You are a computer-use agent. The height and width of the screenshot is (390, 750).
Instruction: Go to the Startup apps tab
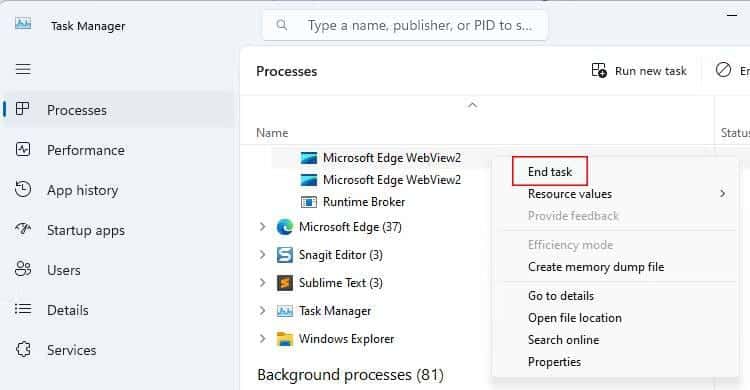[86, 231]
